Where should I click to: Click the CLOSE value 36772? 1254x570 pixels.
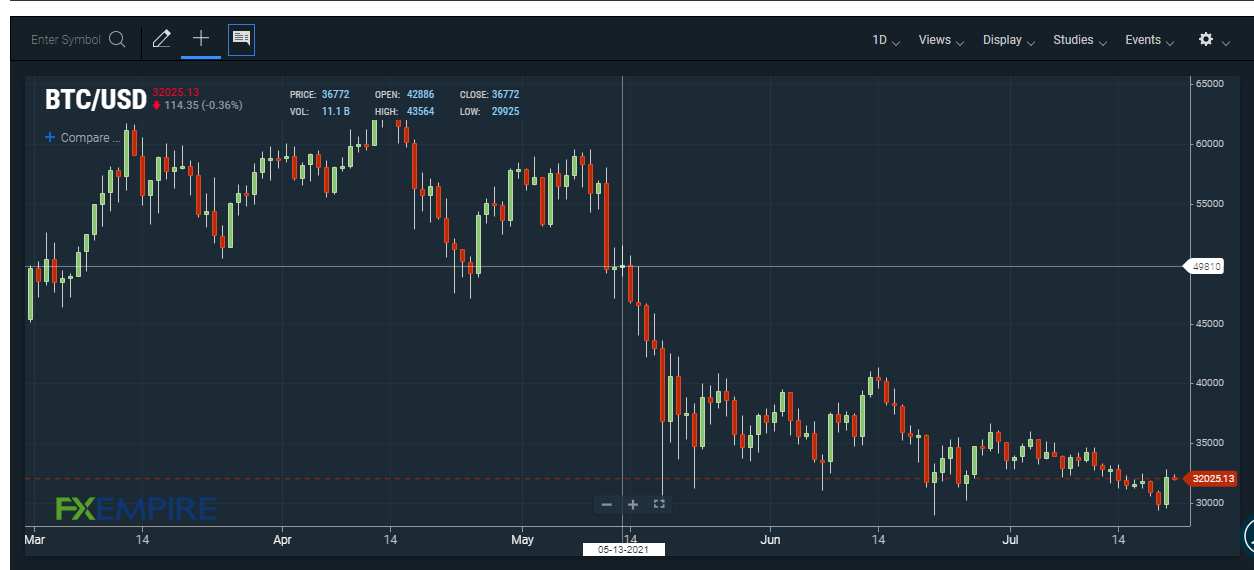[505, 95]
